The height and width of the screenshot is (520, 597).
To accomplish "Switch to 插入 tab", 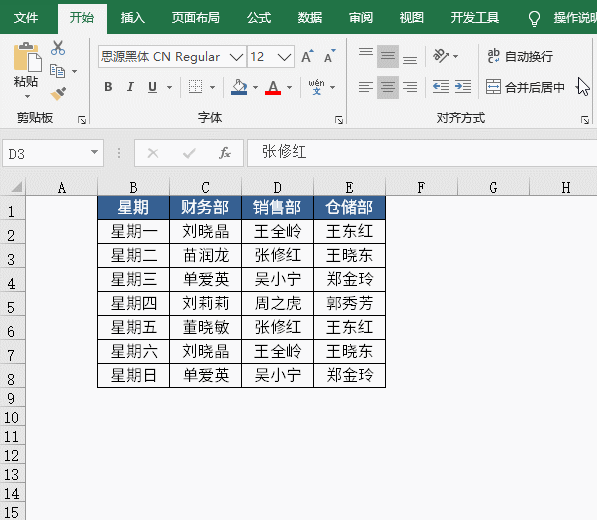I will 132,18.
